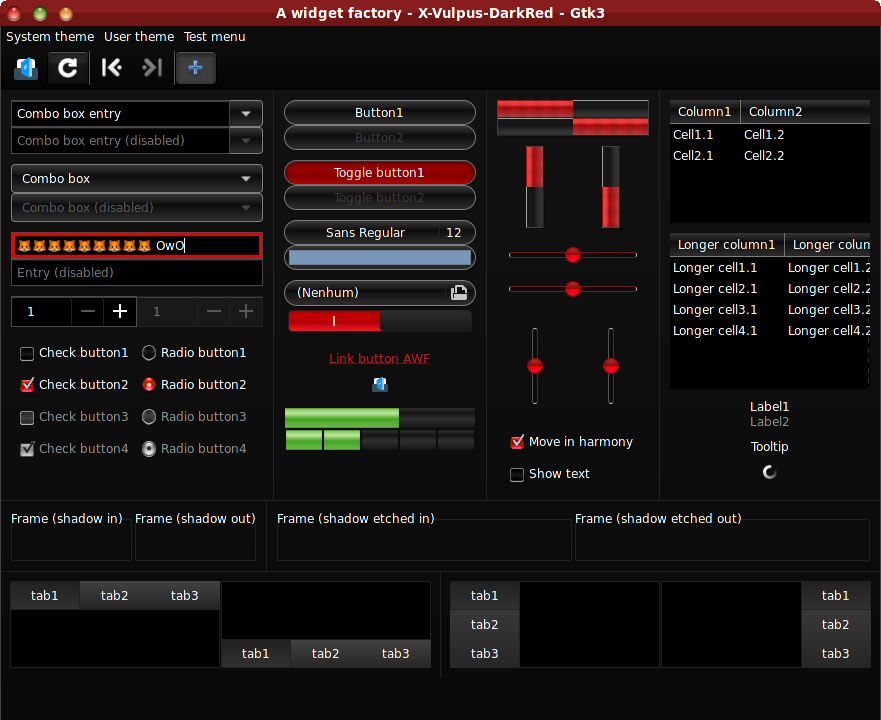Click the spinner icon below Tooltip
Viewport: 881px width, 720px height.
coord(769,472)
